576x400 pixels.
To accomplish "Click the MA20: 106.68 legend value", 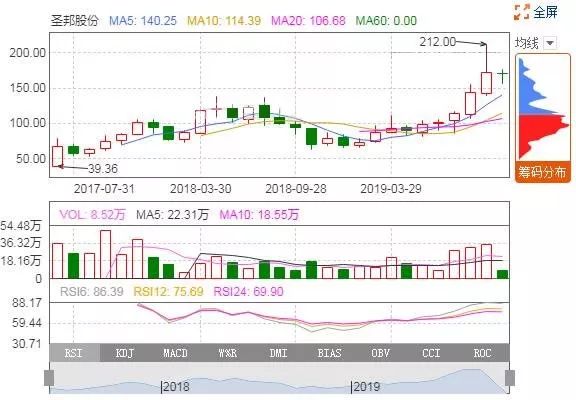I will pyautogui.click(x=308, y=21).
